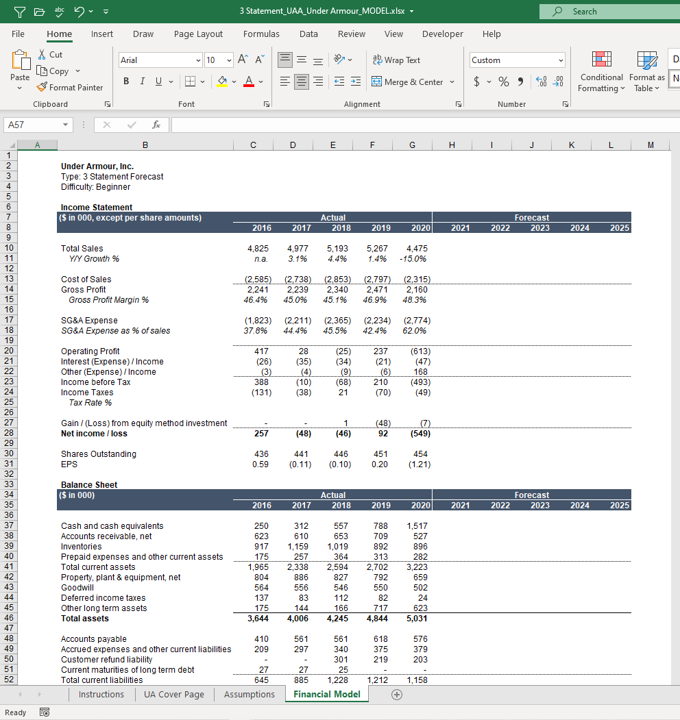The width and height of the screenshot is (680, 720).
Task: Increase cell indent
Action: tap(356, 82)
